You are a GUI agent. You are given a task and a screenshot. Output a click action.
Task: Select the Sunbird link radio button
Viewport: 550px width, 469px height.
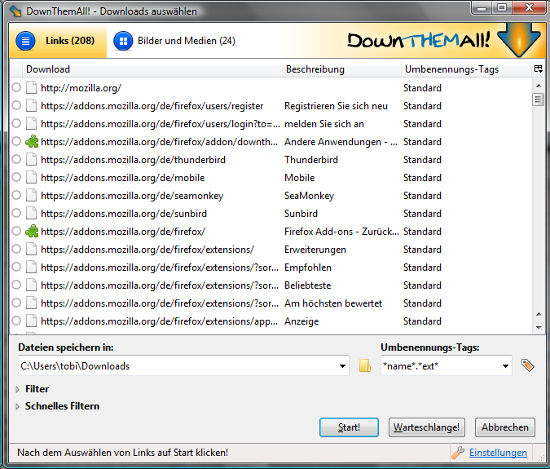[16, 213]
